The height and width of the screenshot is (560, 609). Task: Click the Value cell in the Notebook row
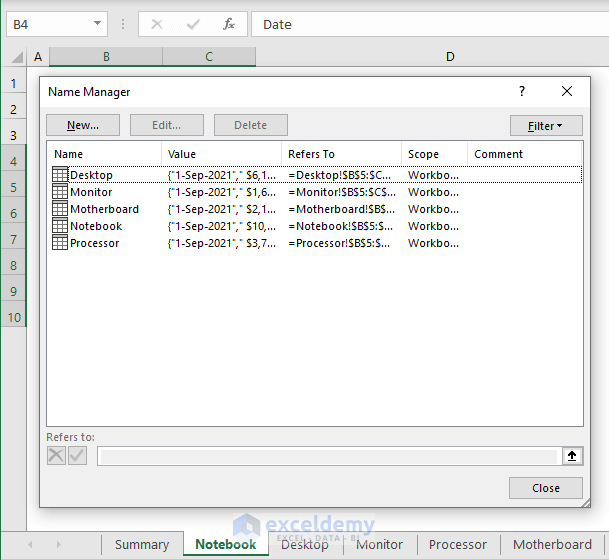point(222,226)
